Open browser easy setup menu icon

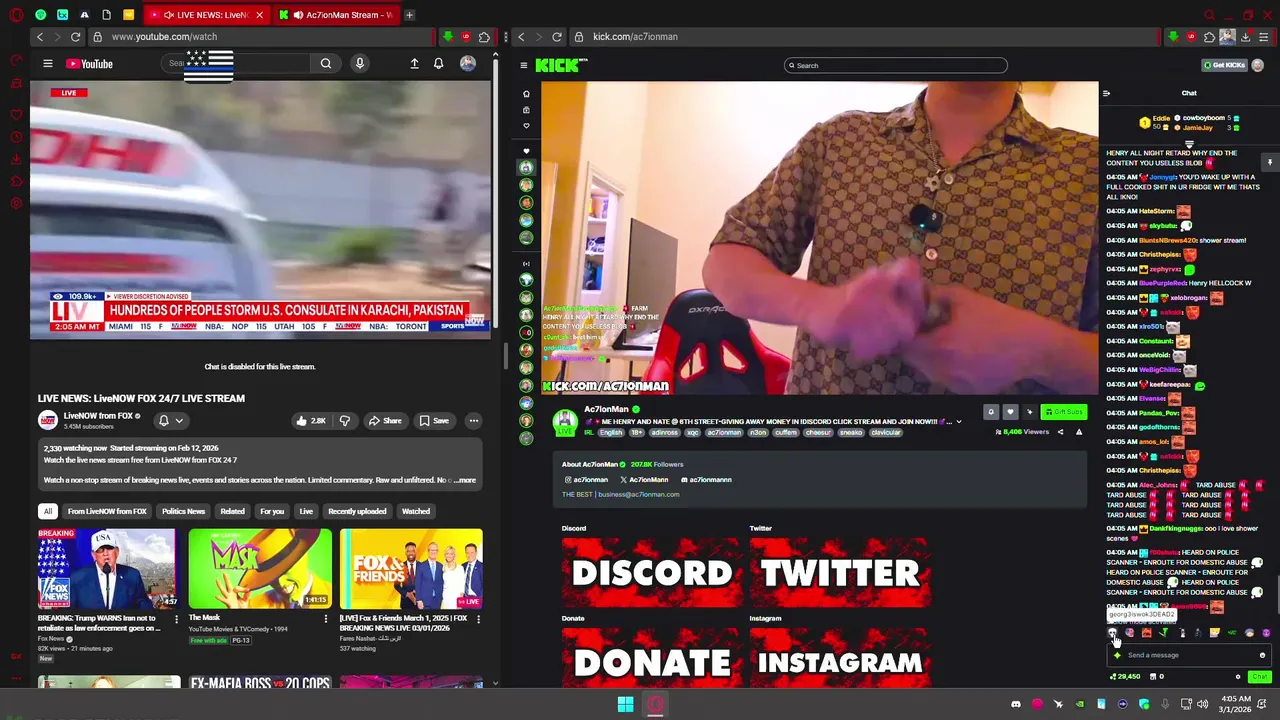(1265, 37)
